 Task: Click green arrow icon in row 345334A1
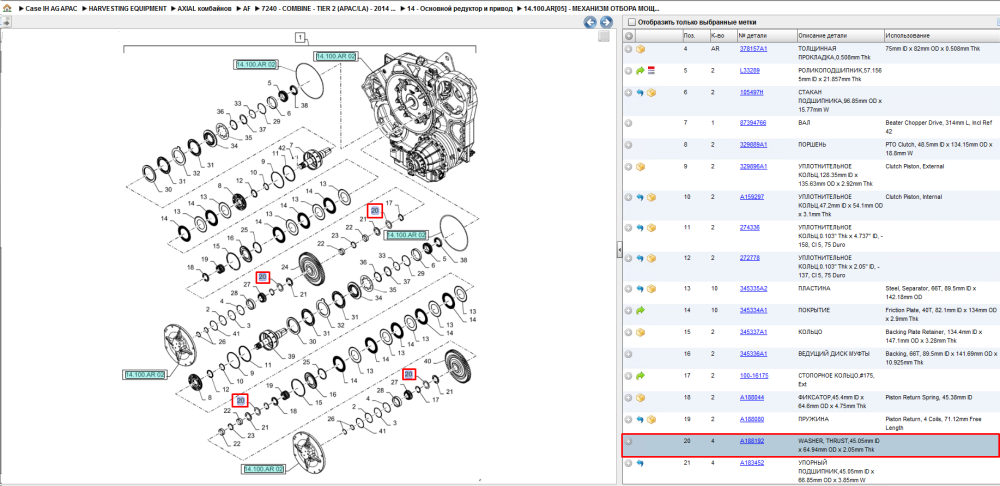click(641, 311)
